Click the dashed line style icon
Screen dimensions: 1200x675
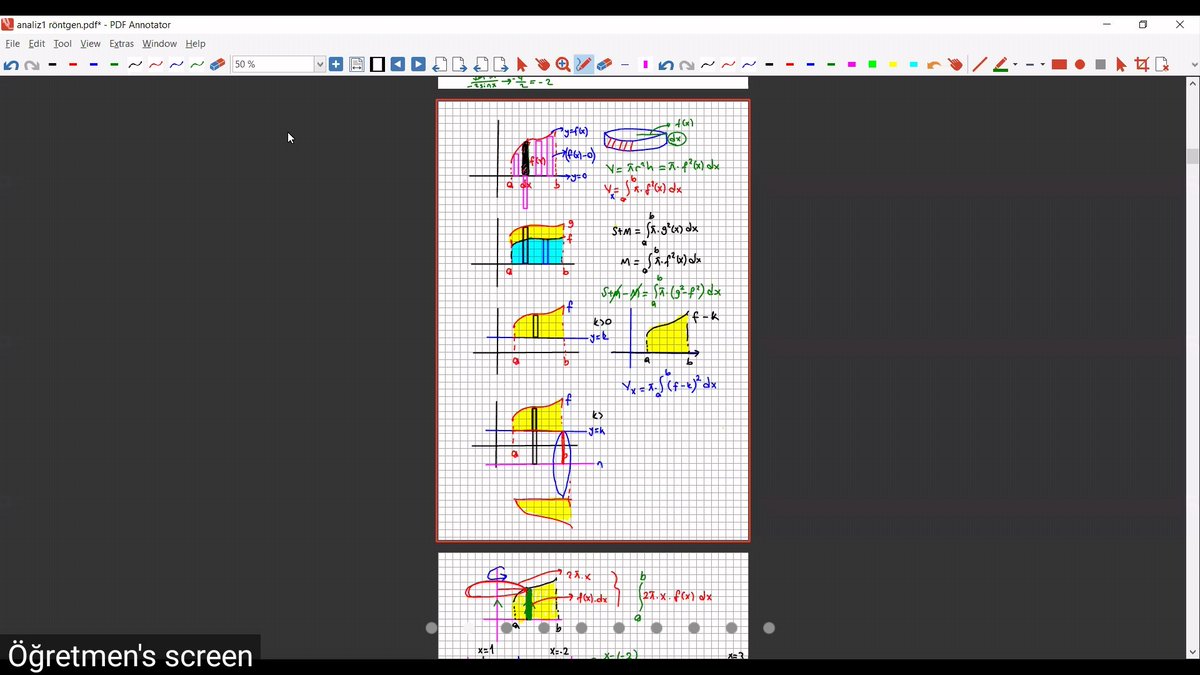[x=1029, y=65]
